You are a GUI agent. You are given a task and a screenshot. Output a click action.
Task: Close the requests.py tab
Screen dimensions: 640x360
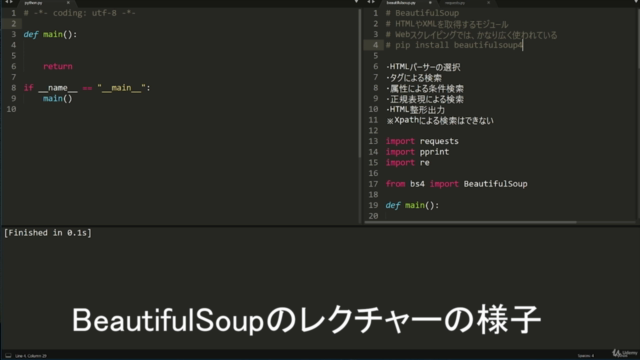click(488, 3)
